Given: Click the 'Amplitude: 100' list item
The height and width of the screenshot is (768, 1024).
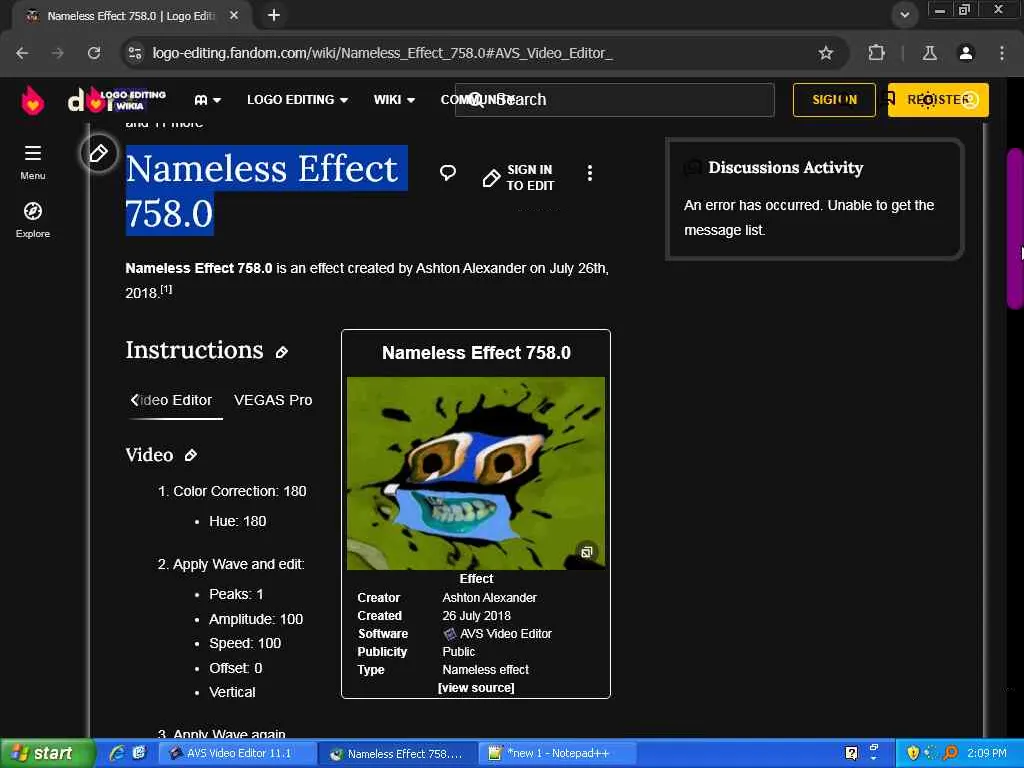Looking at the screenshot, I should pyautogui.click(x=255, y=619).
